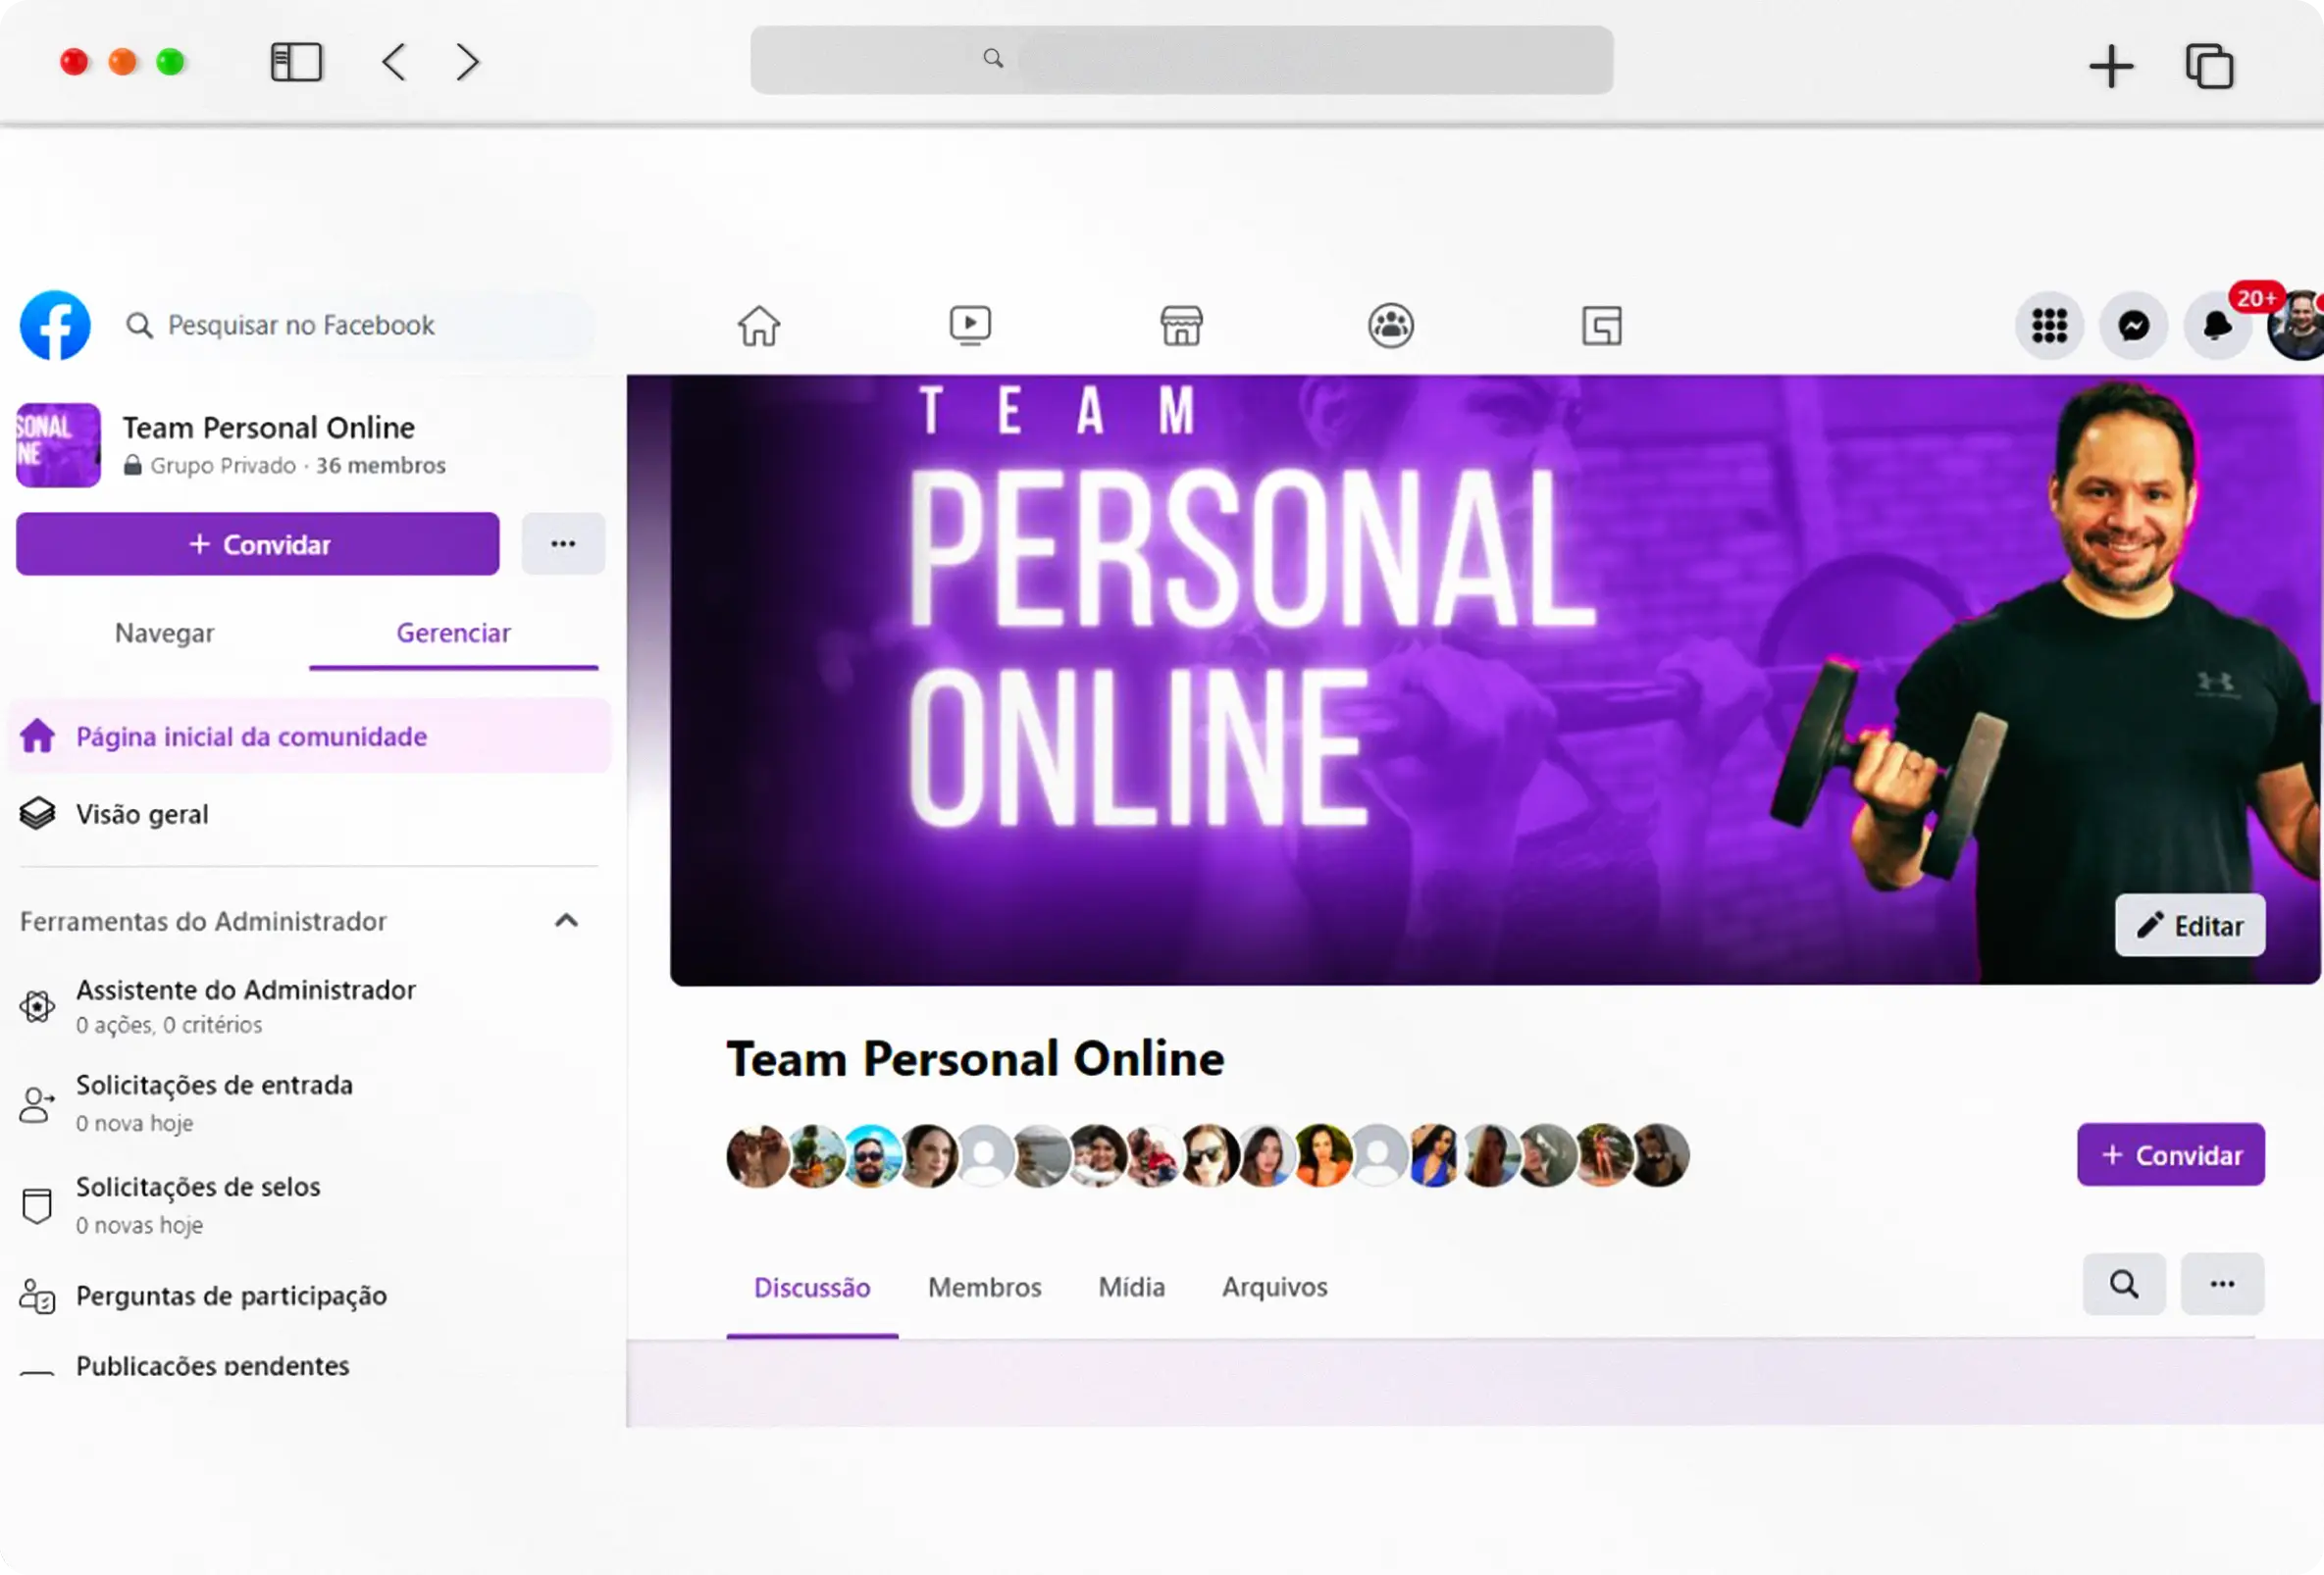Switch to the Navegar tab
This screenshot has height=1575, width=2324.
point(164,633)
